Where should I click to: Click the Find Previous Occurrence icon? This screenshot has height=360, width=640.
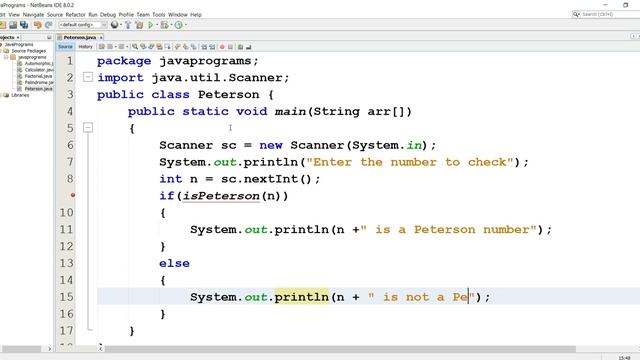(143, 47)
